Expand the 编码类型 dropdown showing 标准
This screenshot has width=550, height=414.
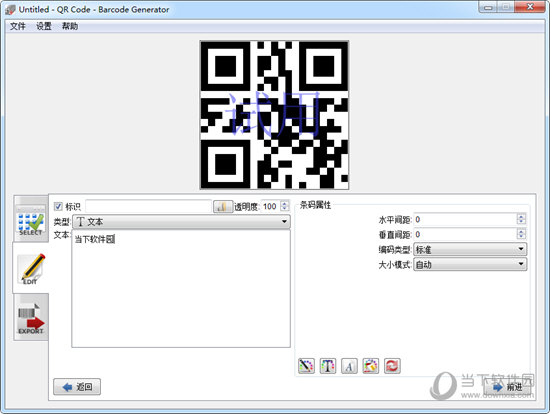470,249
